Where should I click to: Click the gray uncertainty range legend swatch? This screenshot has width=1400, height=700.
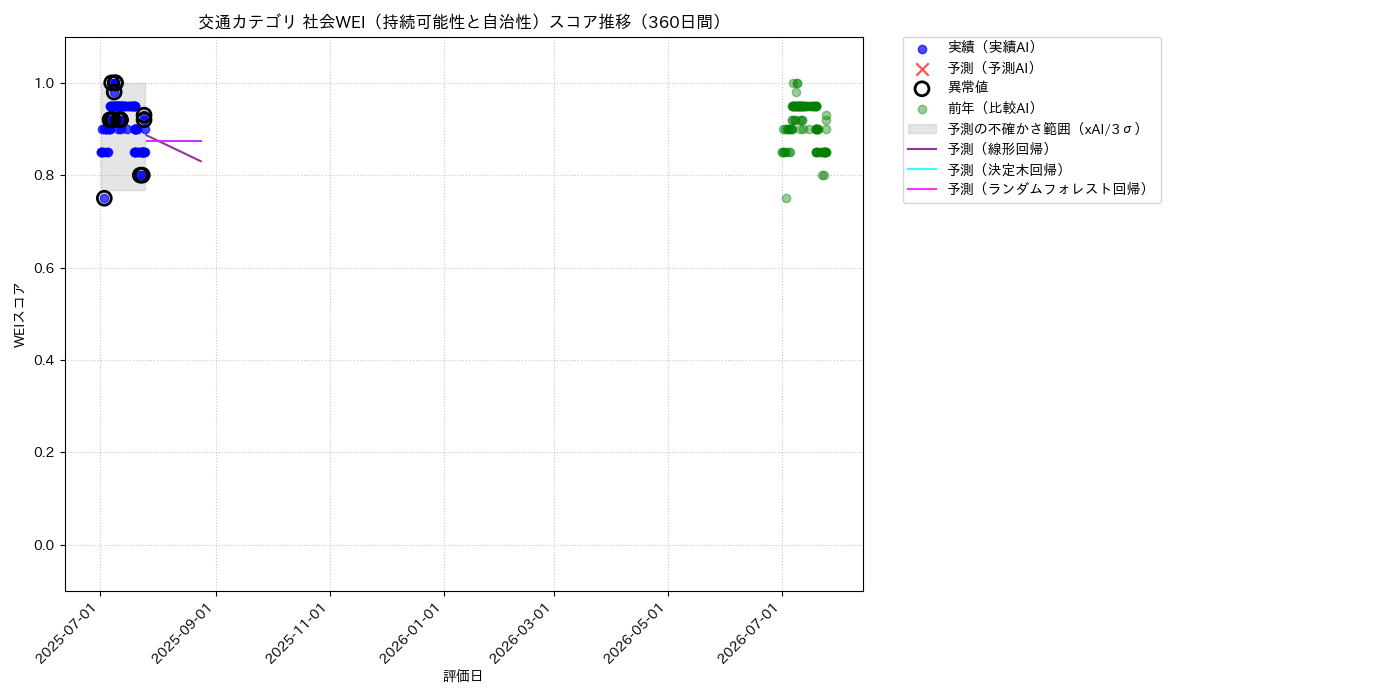[922, 129]
